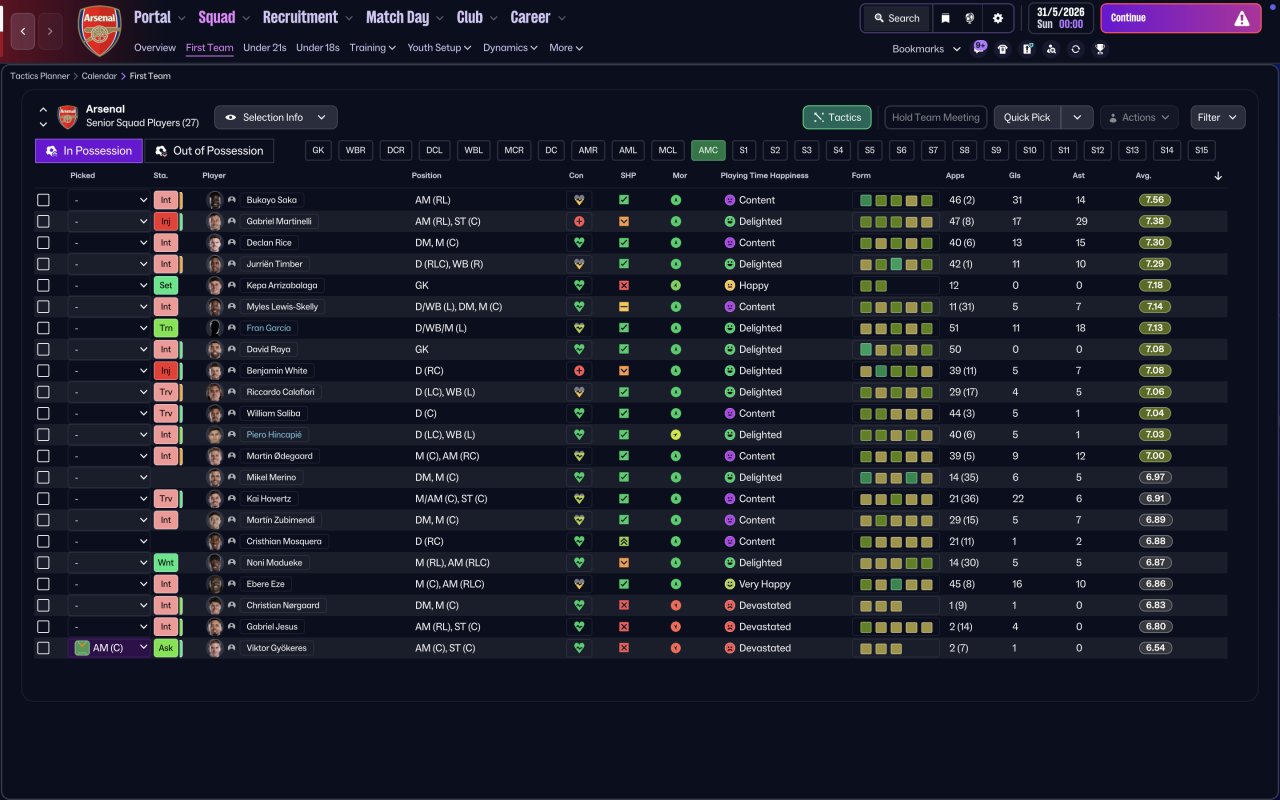Expand the Bookmarks dropdown

(926, 49)
